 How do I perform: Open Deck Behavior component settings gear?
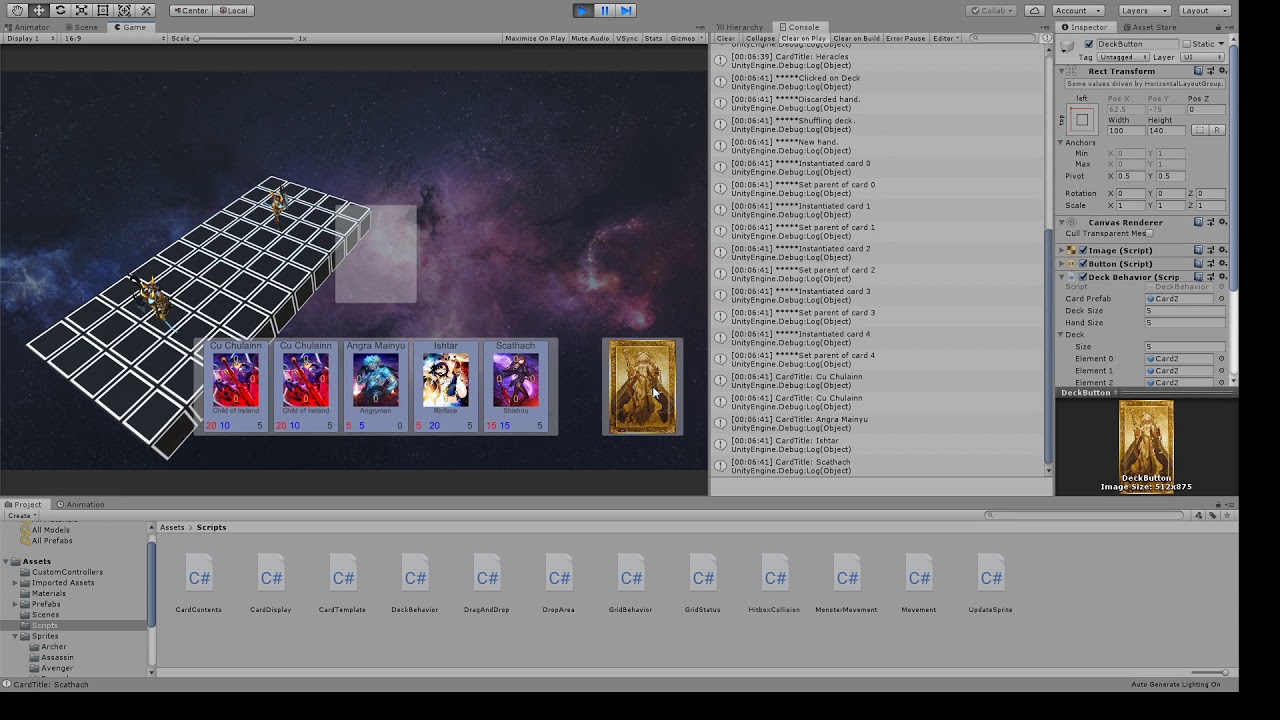pyautogui.click(x=1222, y=277)
